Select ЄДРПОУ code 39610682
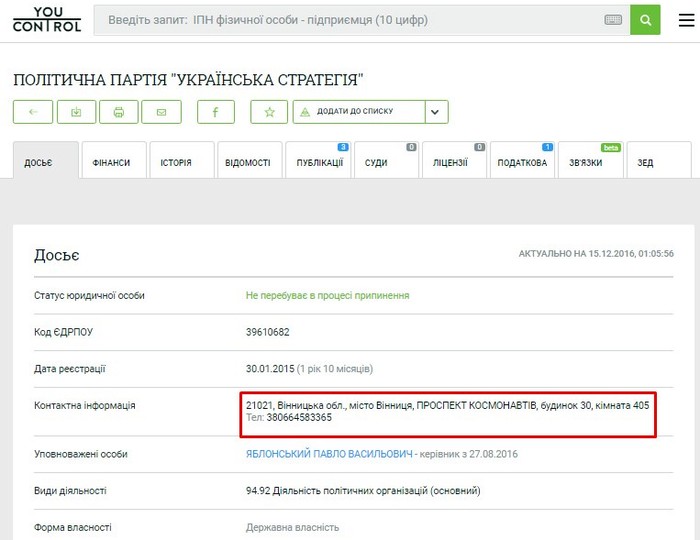The width and height of the screenshot is (700, 540). [267, 332]
